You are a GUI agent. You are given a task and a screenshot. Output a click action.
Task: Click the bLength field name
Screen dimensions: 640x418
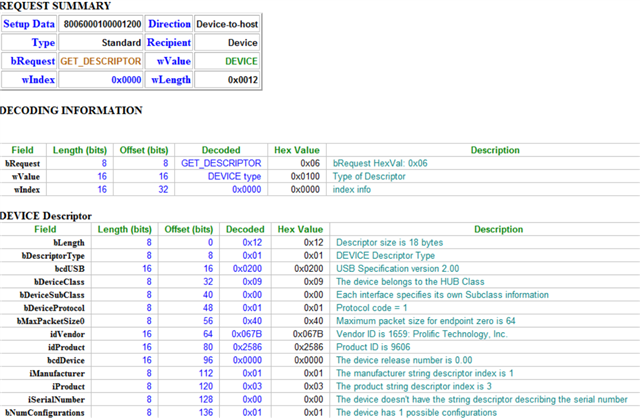tap(69, 242)
